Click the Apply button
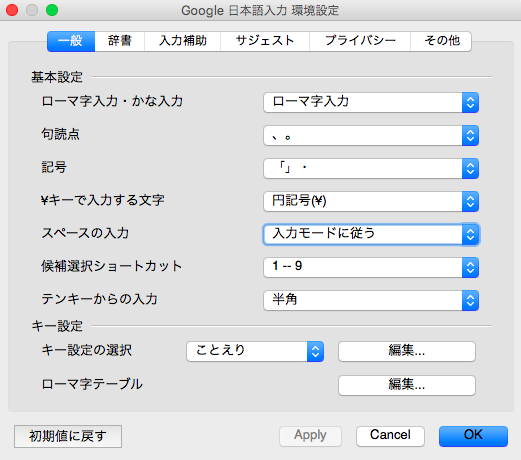 (x=310, y=436)
